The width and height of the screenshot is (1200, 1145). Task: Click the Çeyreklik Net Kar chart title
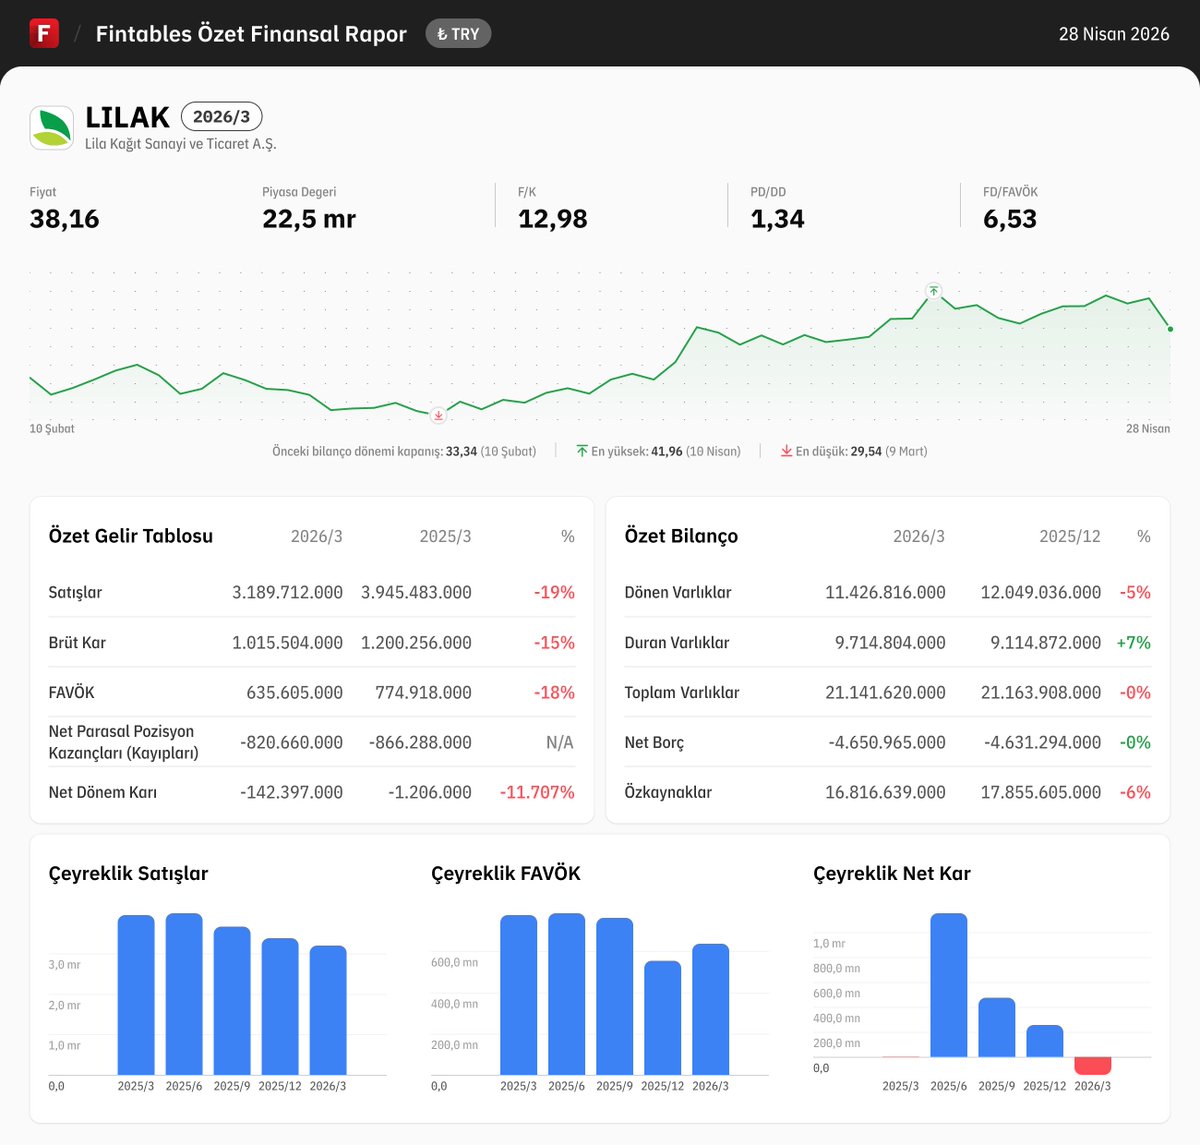coord(892,873)
